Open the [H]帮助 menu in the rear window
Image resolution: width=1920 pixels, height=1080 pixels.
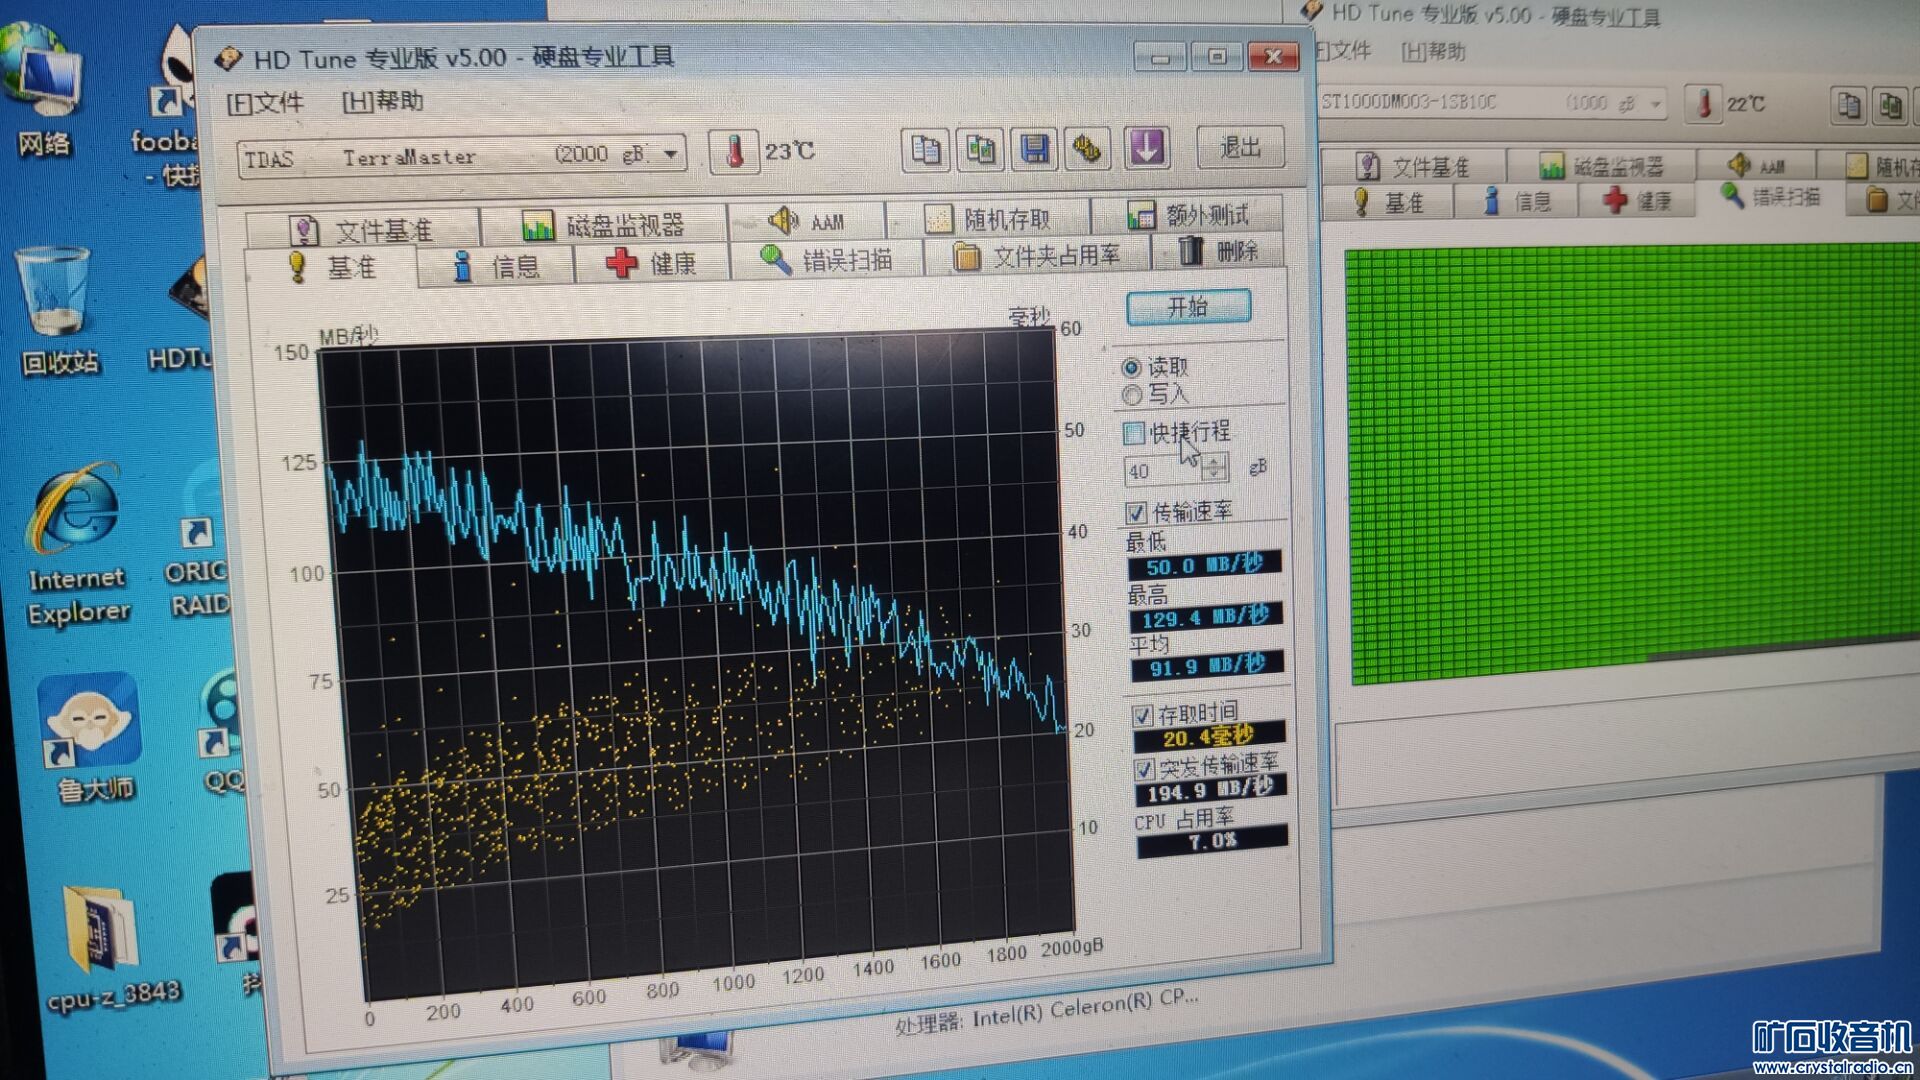point(1433,51)
